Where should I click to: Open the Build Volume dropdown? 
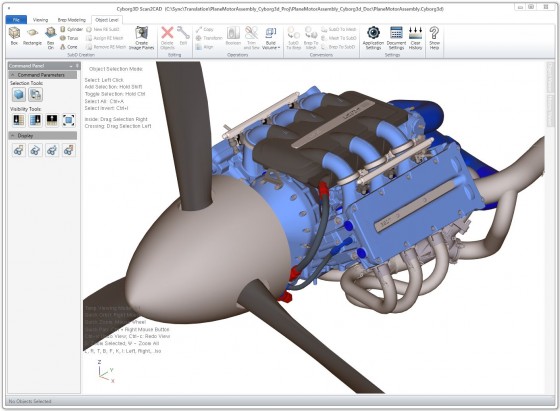click(x=271, y=37)
